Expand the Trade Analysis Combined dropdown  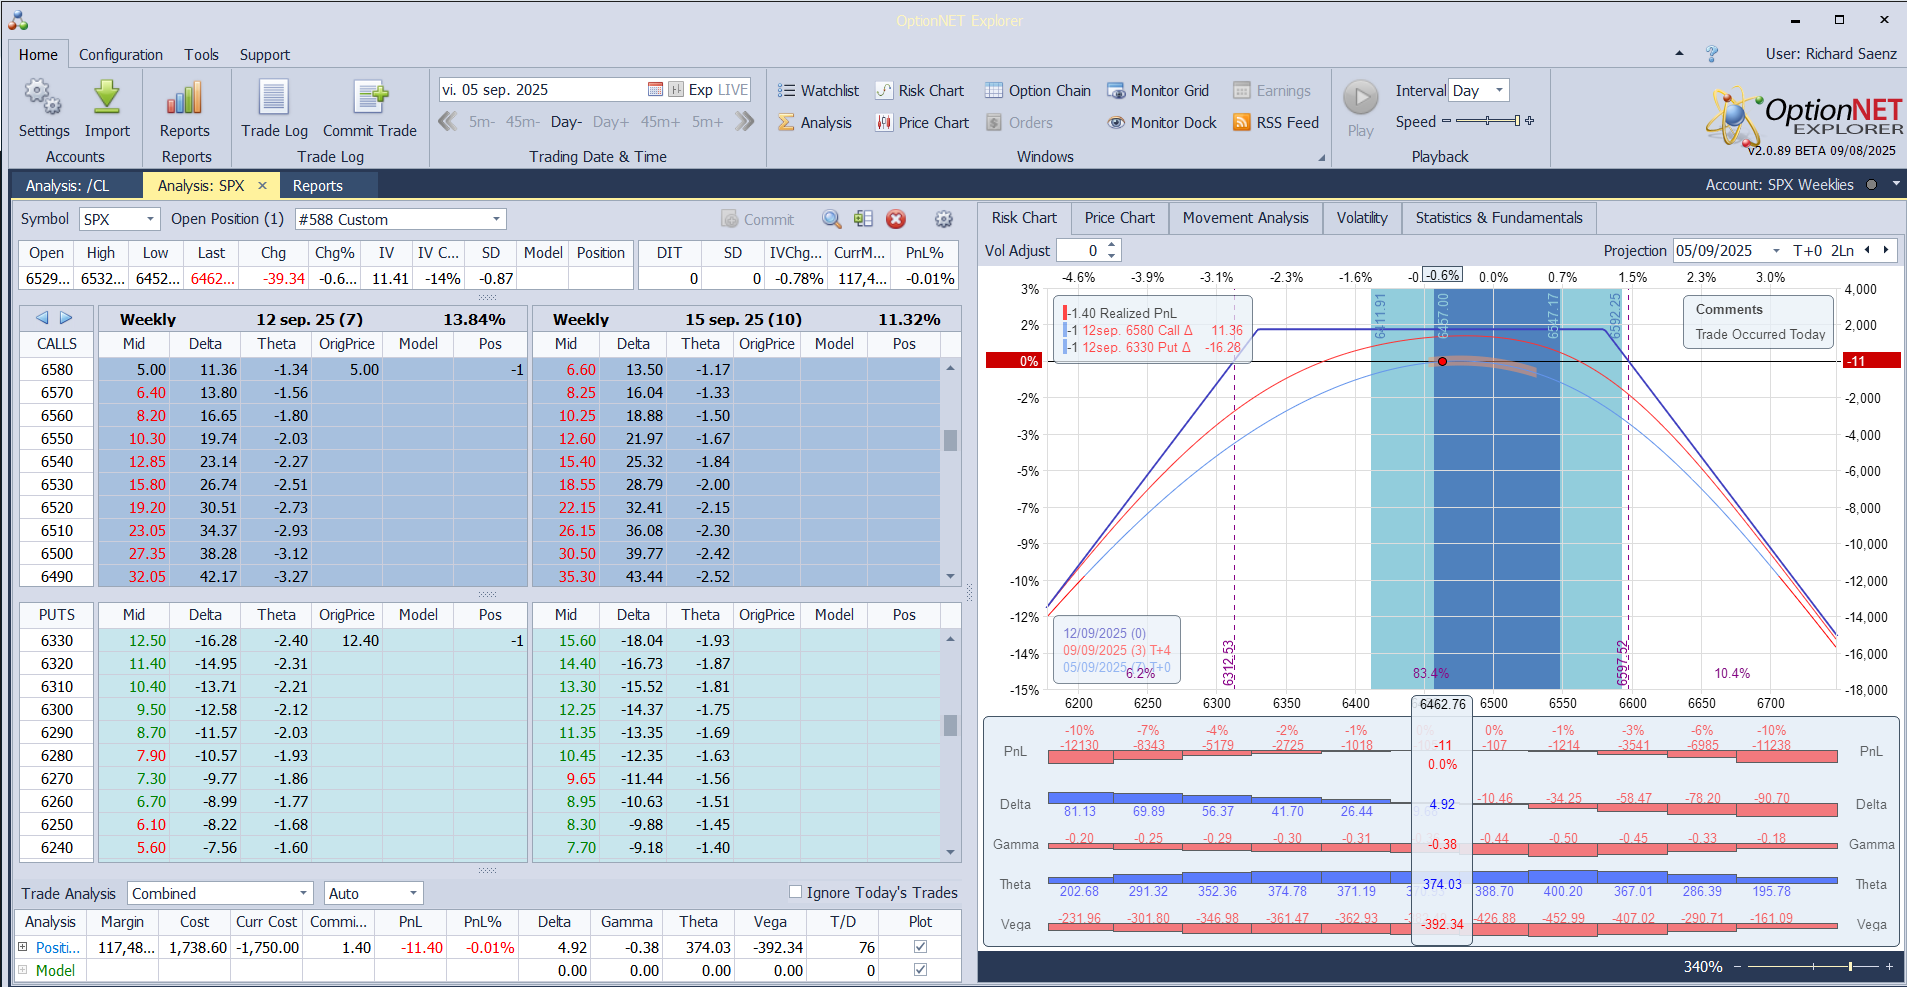tap(303, 893)
